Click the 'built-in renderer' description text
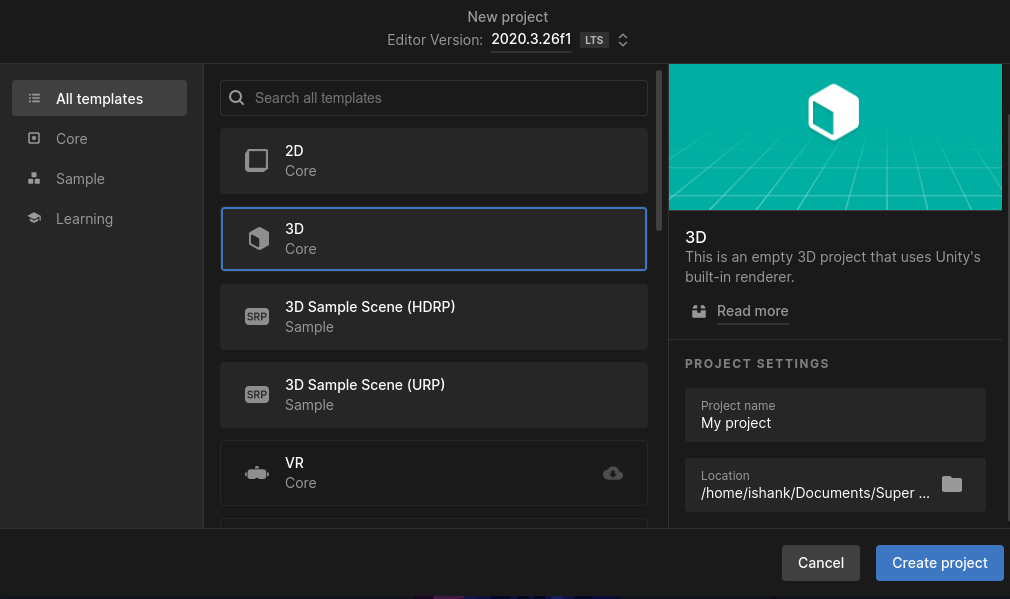 739,277
